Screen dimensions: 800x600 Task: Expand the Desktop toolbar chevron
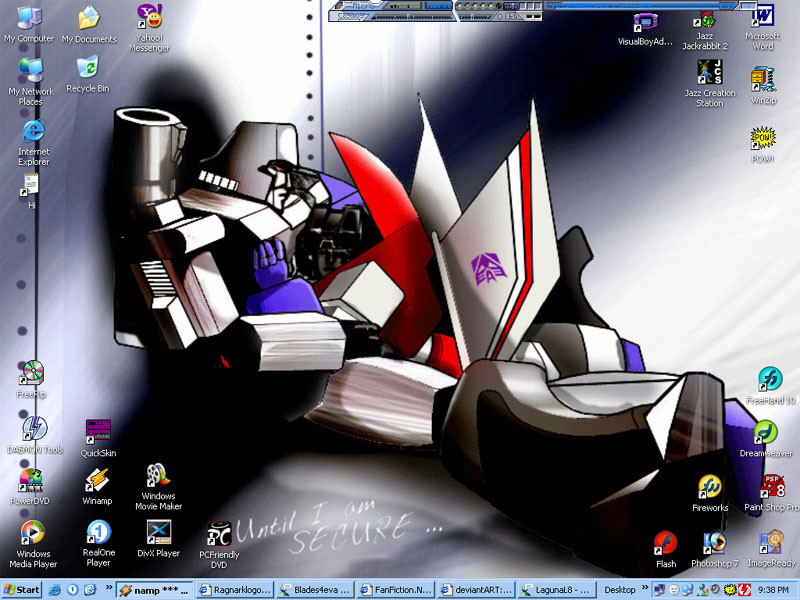645,588
